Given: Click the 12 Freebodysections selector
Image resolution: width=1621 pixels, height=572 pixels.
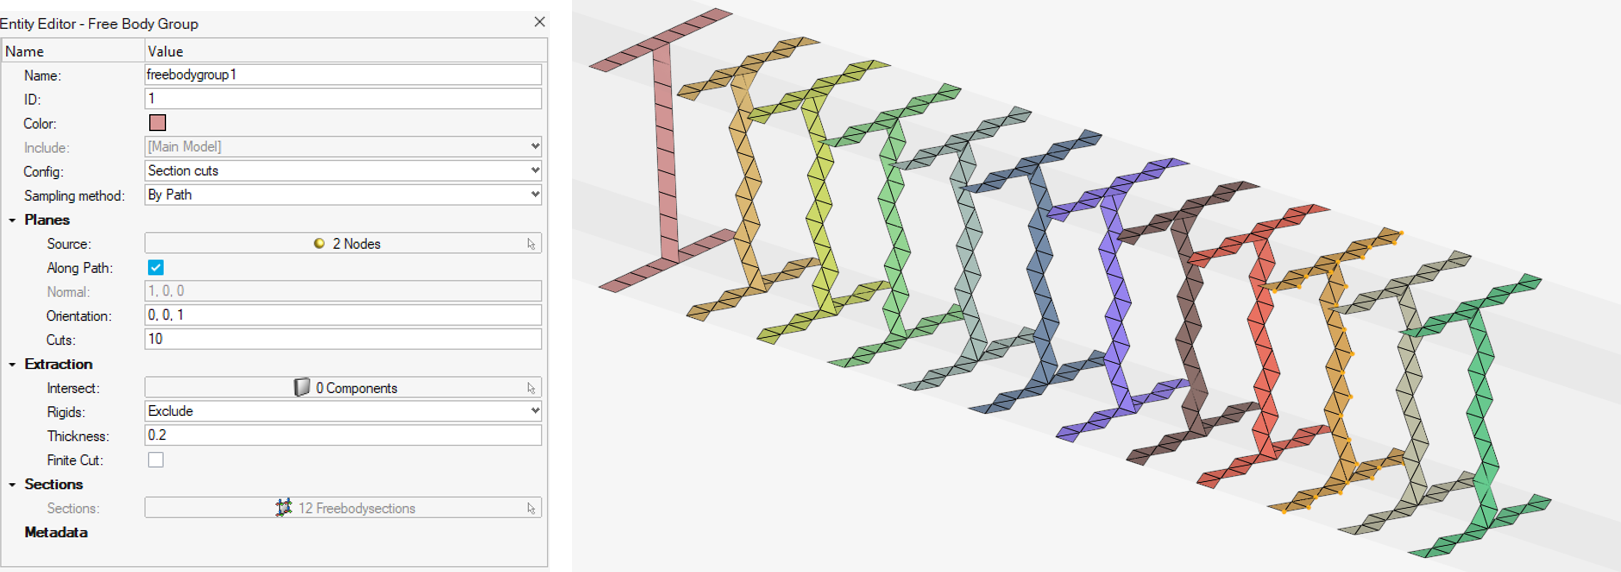Looking at the screenshot, I should point(343,508).
